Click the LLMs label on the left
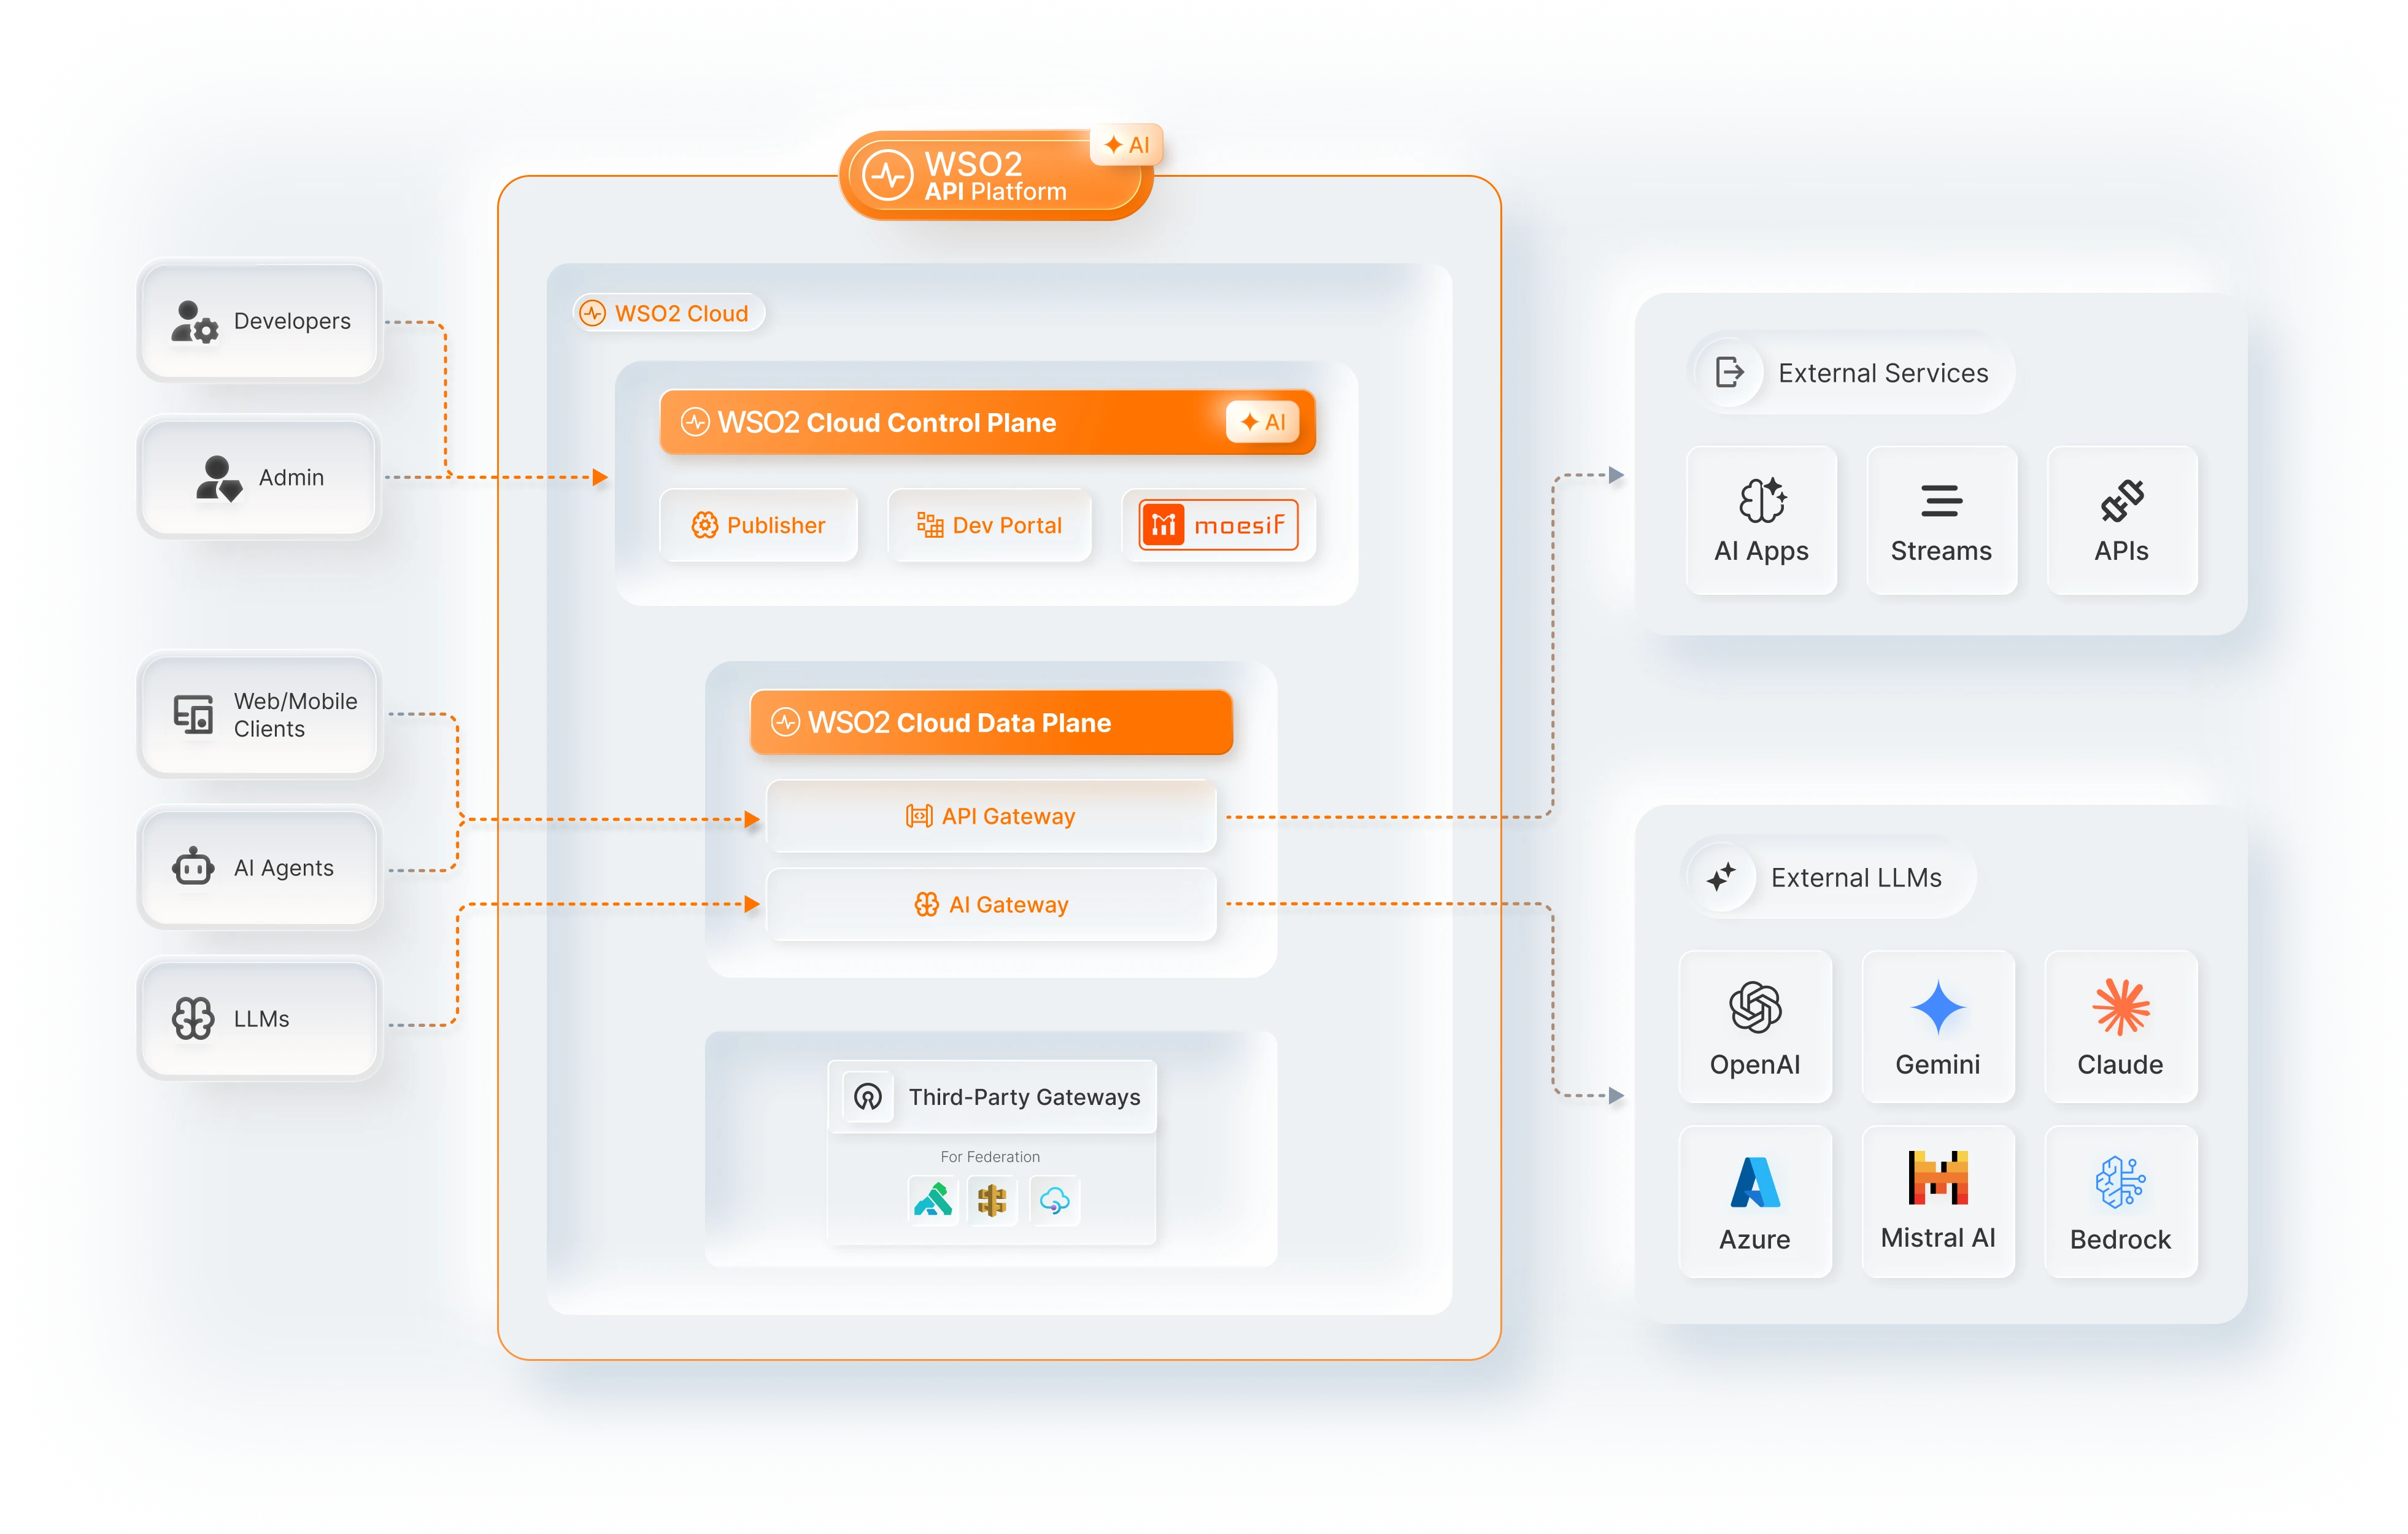 [x=261, y=1019]
